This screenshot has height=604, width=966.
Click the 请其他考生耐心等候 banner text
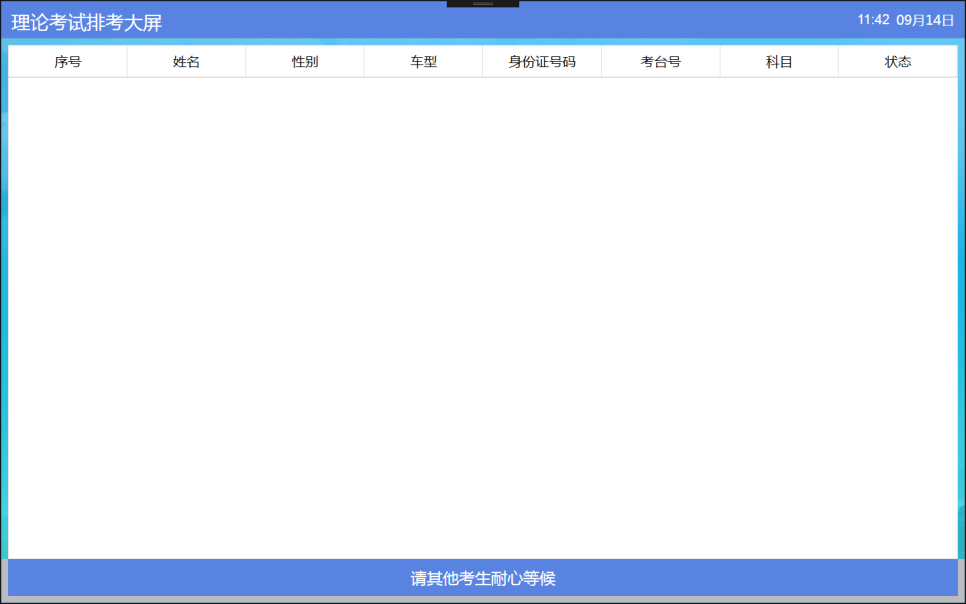483,578
